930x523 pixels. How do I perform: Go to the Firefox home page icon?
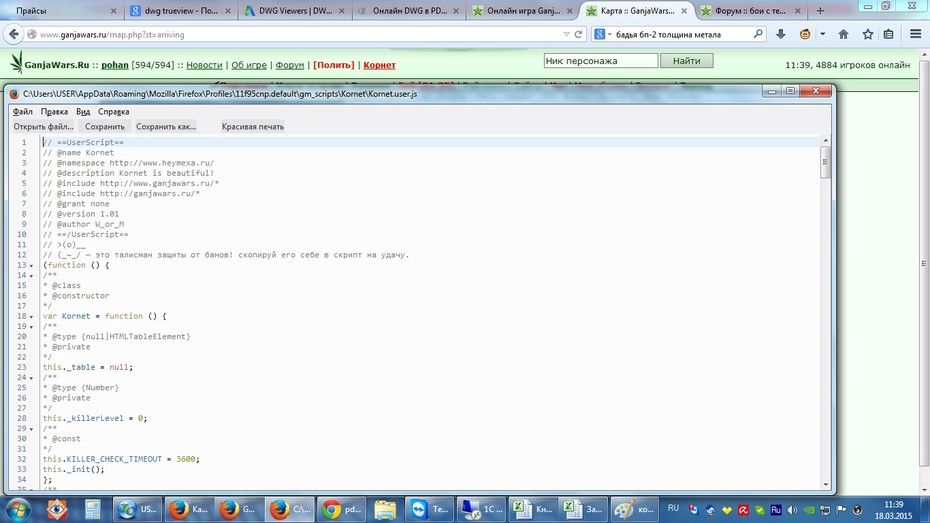[843, 34]
